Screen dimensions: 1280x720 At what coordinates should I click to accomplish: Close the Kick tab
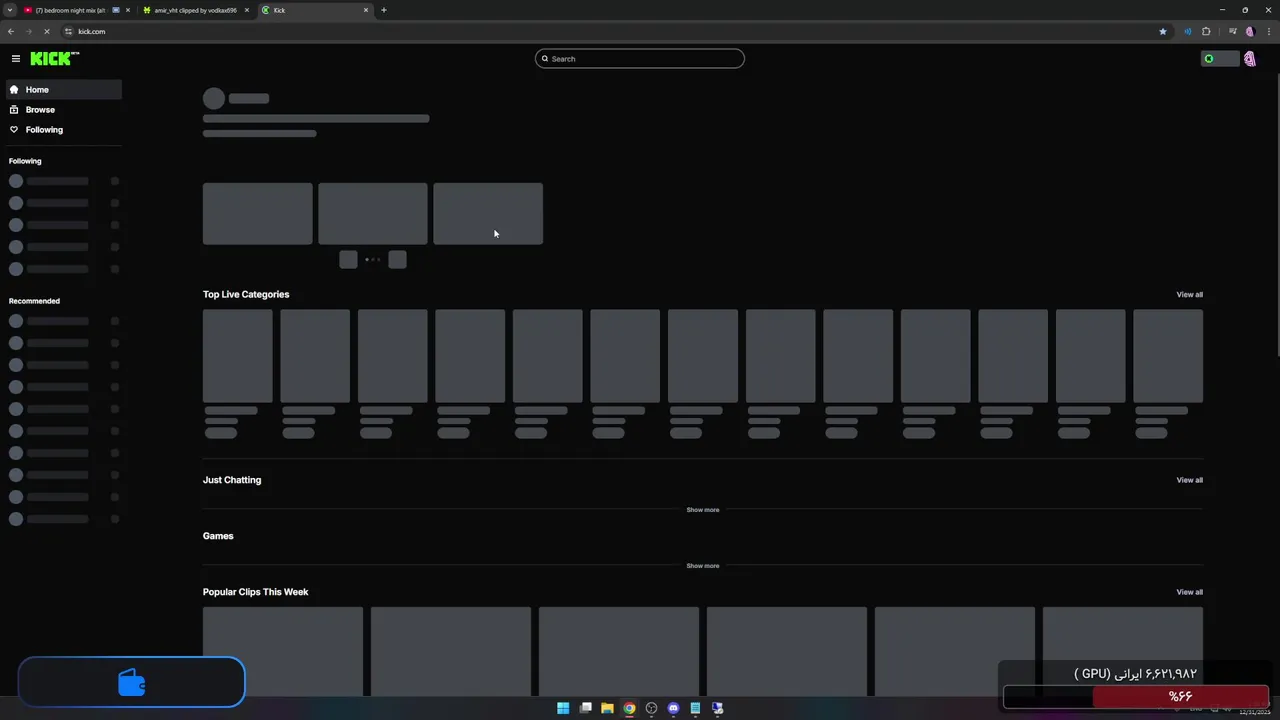(366, 10)
